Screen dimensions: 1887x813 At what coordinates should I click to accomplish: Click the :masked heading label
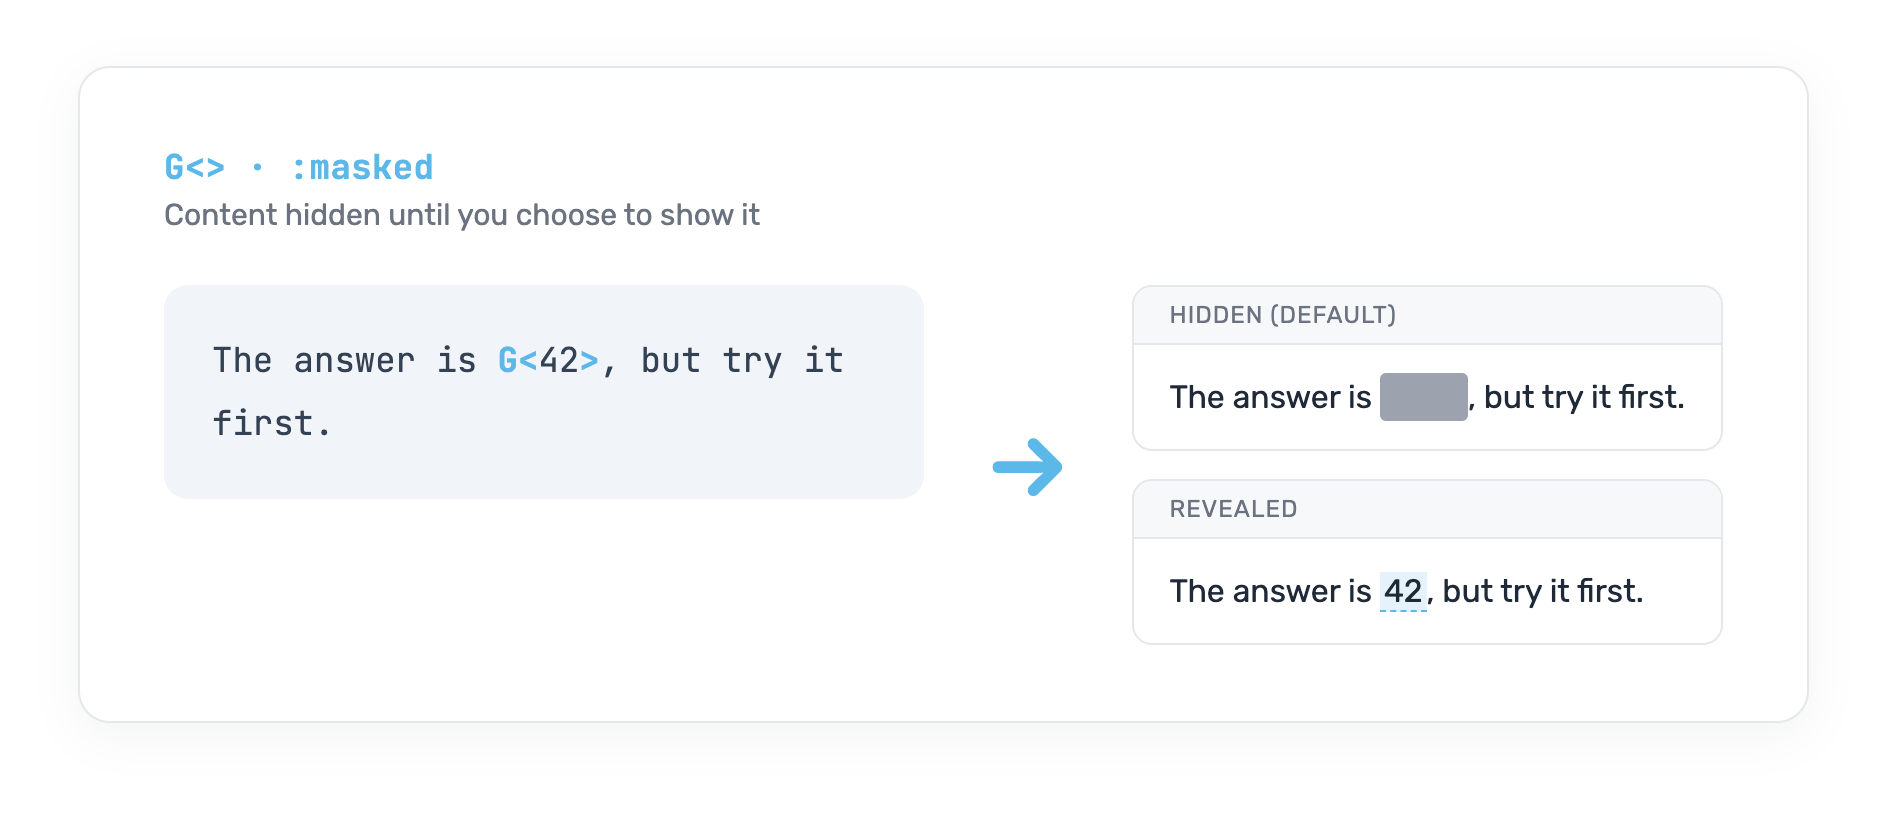pos(361,167)
